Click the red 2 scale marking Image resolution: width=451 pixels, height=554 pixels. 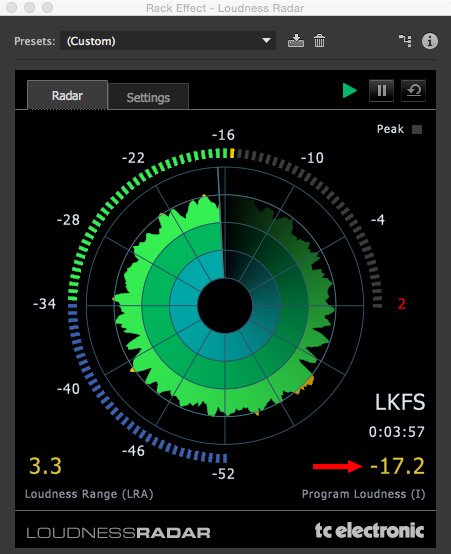[402, 303]
